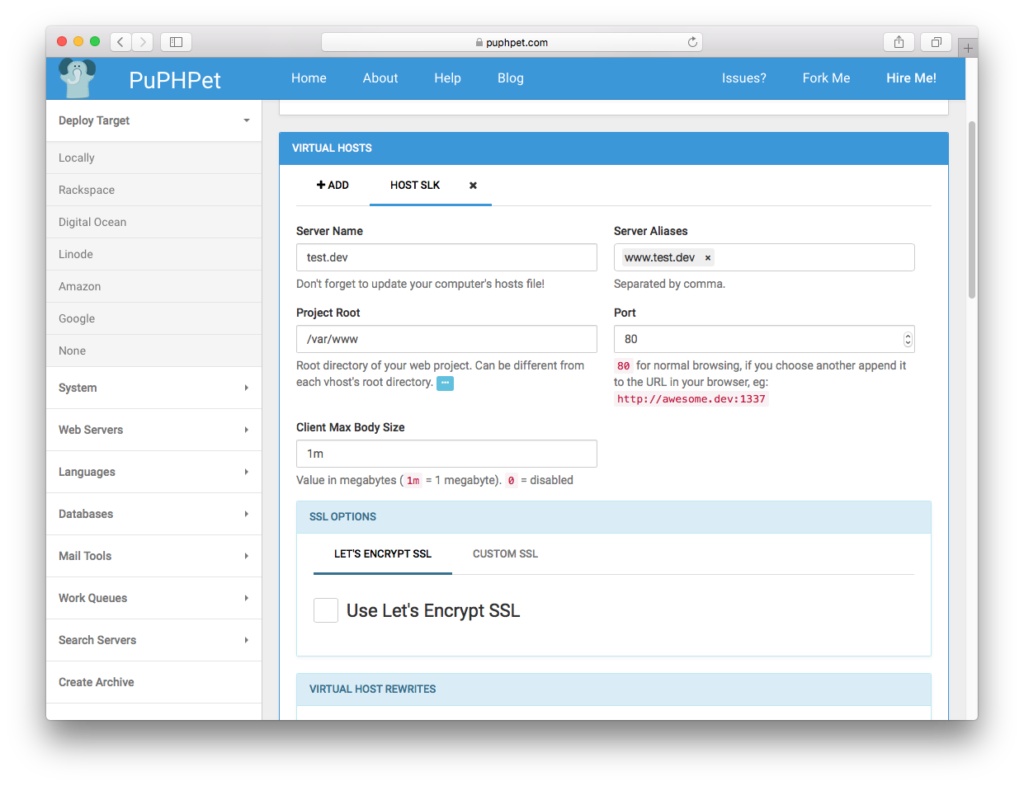
Task: Focus the Client Max Body Size field
Action: coord(446,454)
